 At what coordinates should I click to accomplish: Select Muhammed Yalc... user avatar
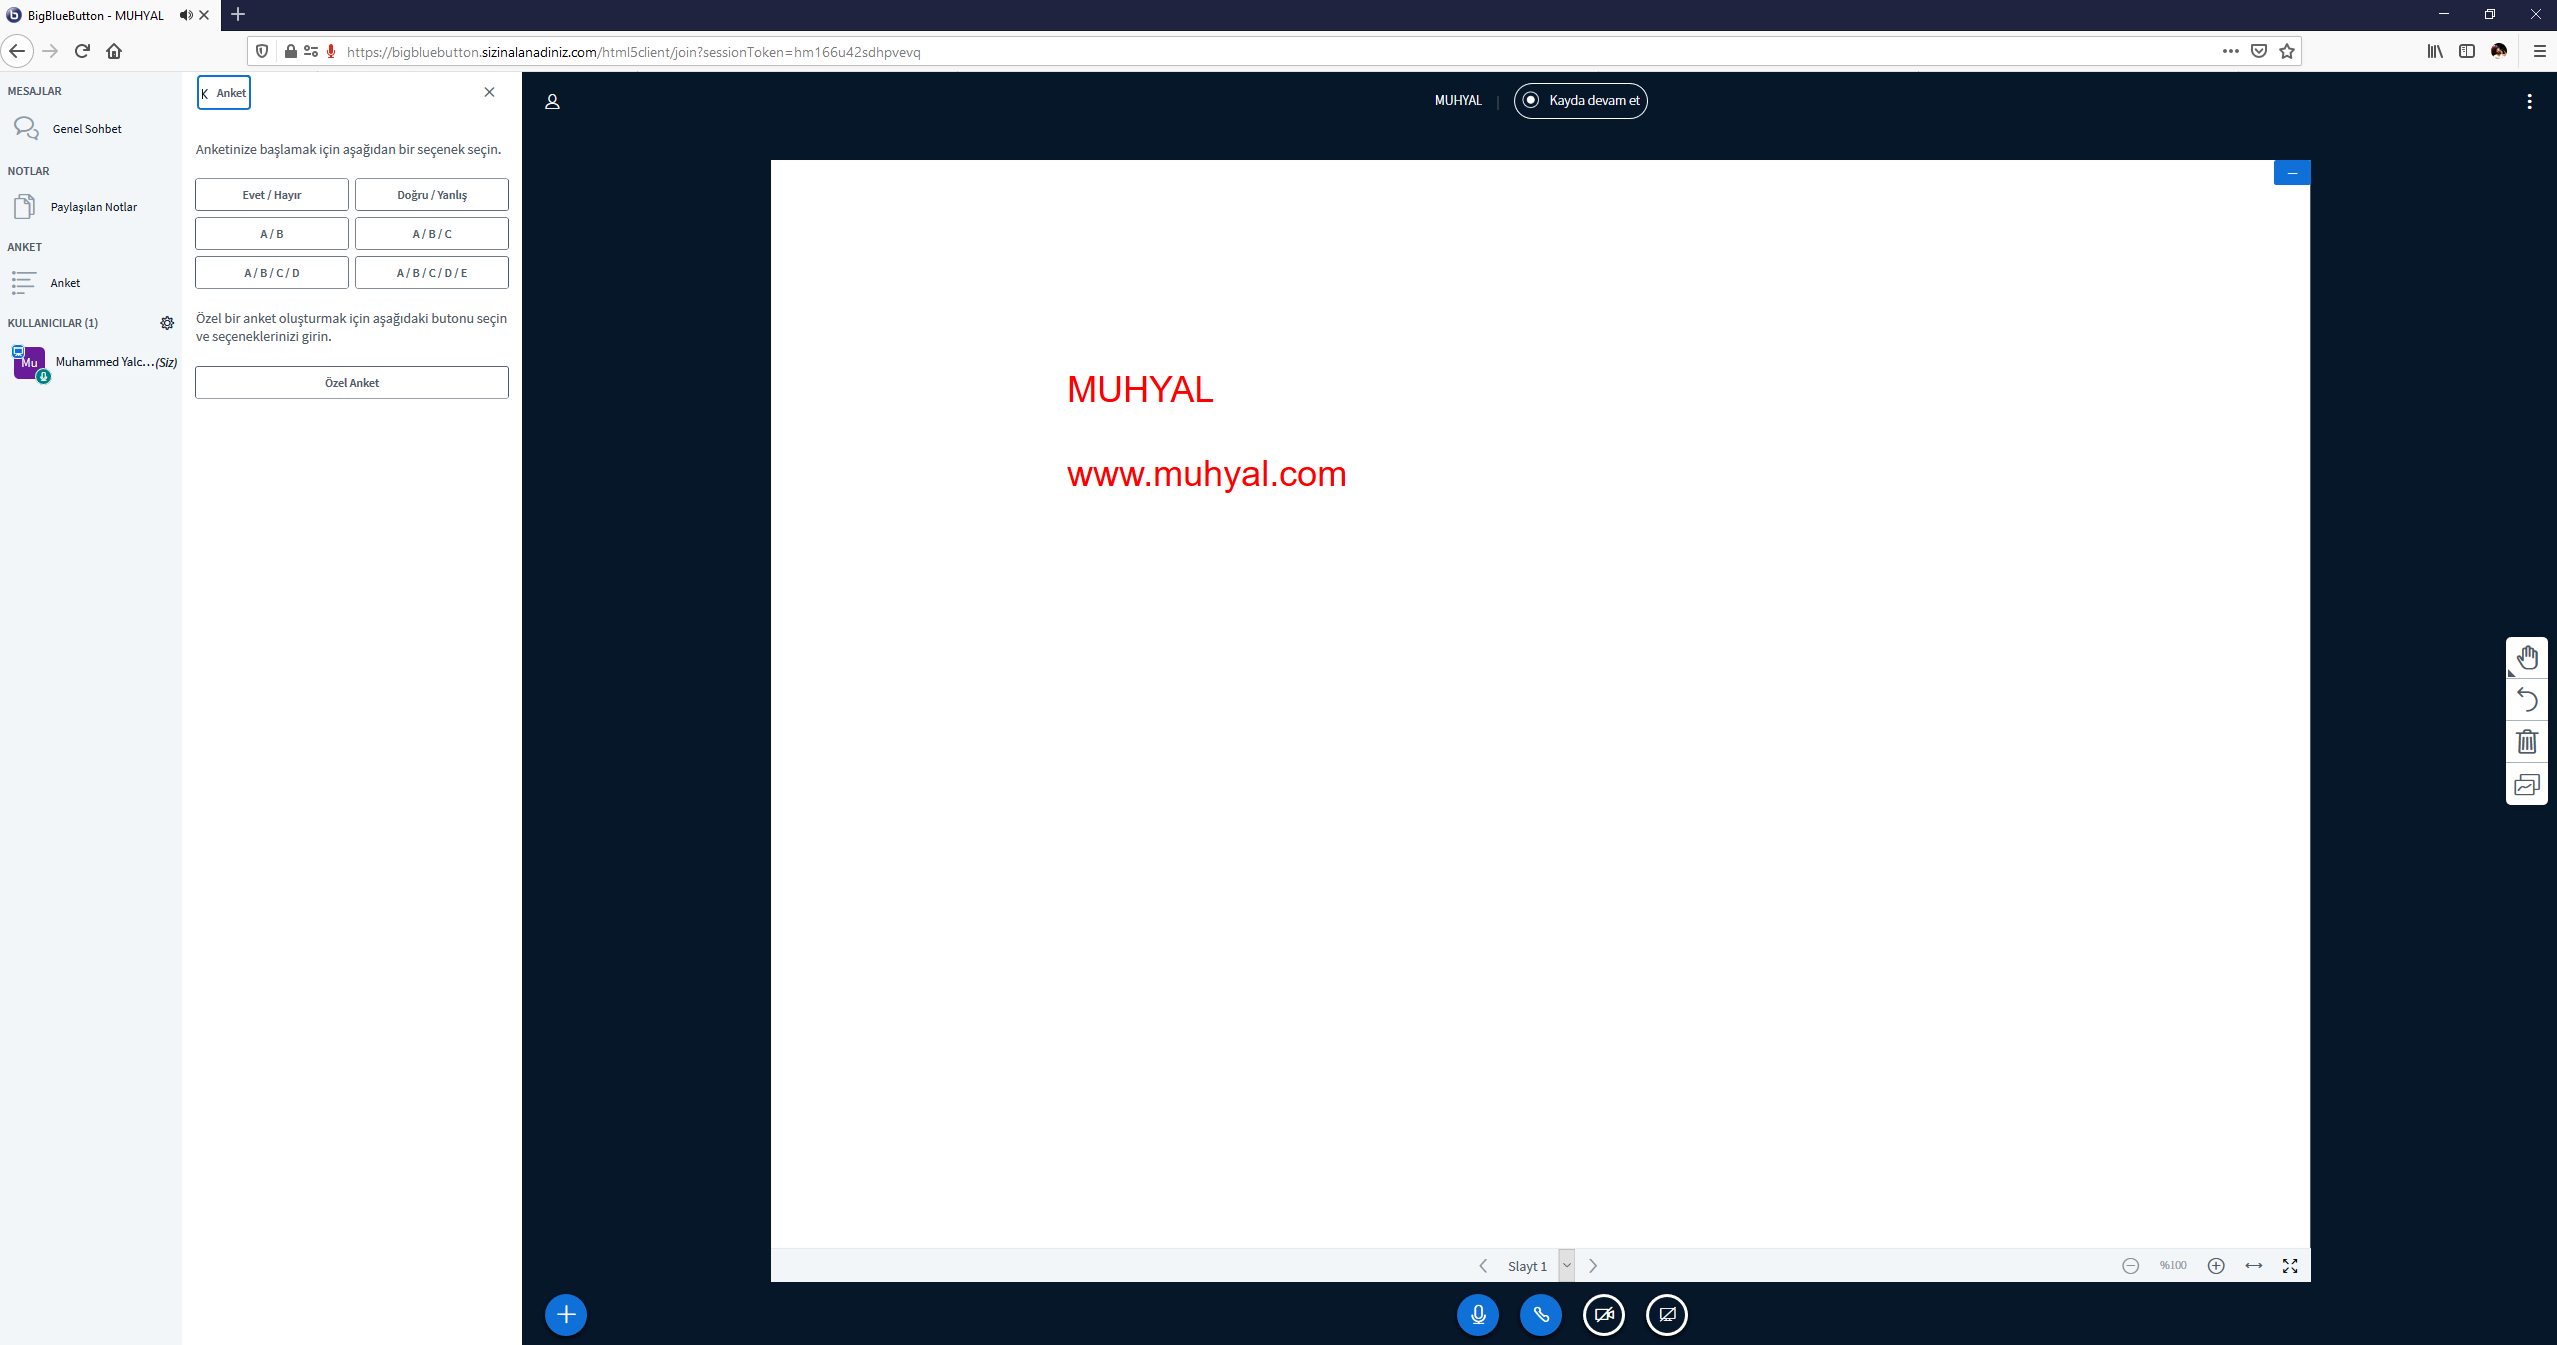point(30,362)
